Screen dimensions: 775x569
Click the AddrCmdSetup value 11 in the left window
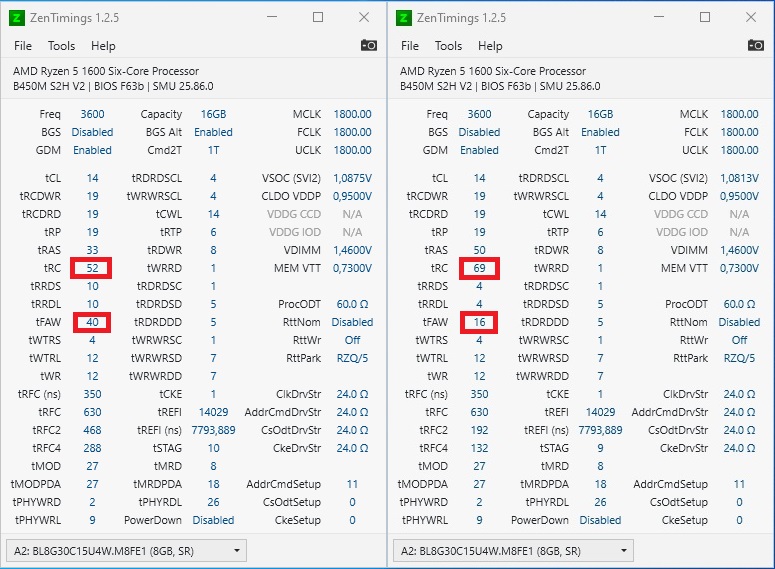352,484
